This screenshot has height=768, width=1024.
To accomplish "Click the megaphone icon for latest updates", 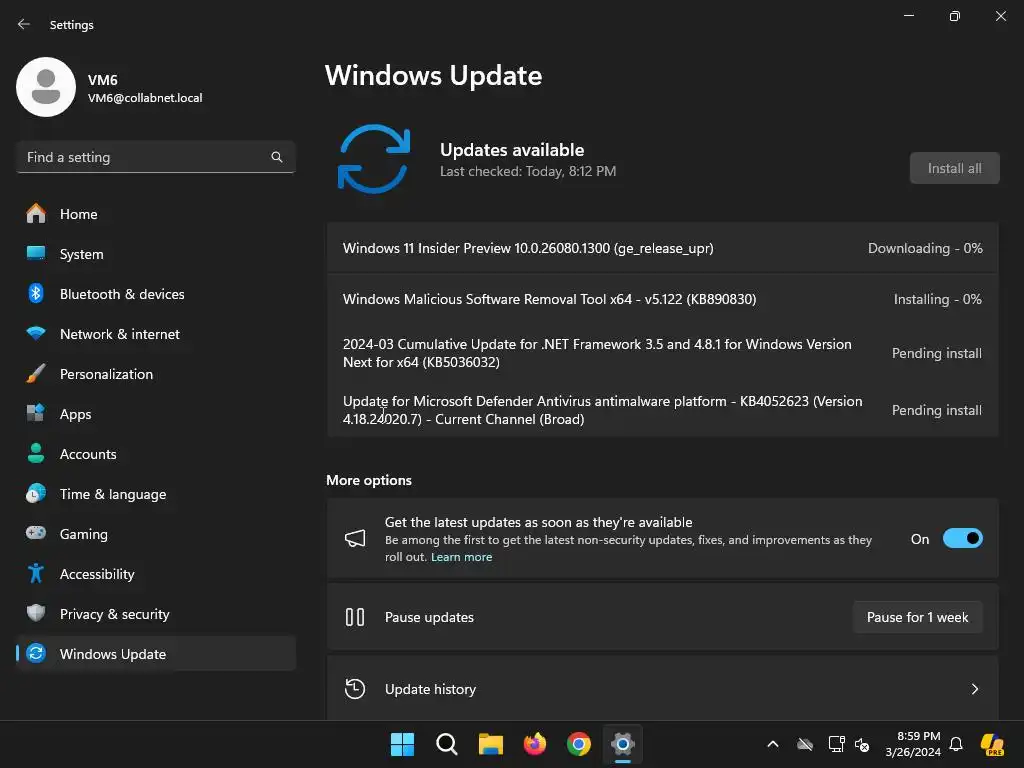I will click(x=355, y=538).
